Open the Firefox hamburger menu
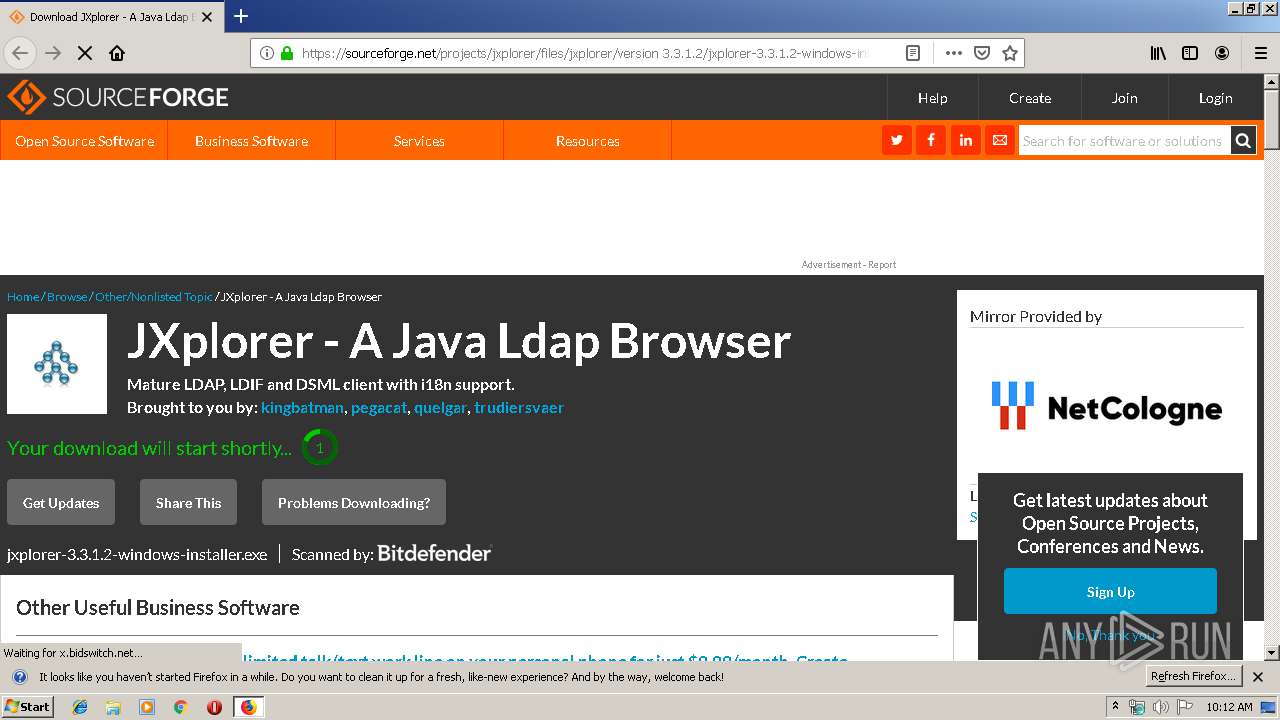 (1261, 53)
